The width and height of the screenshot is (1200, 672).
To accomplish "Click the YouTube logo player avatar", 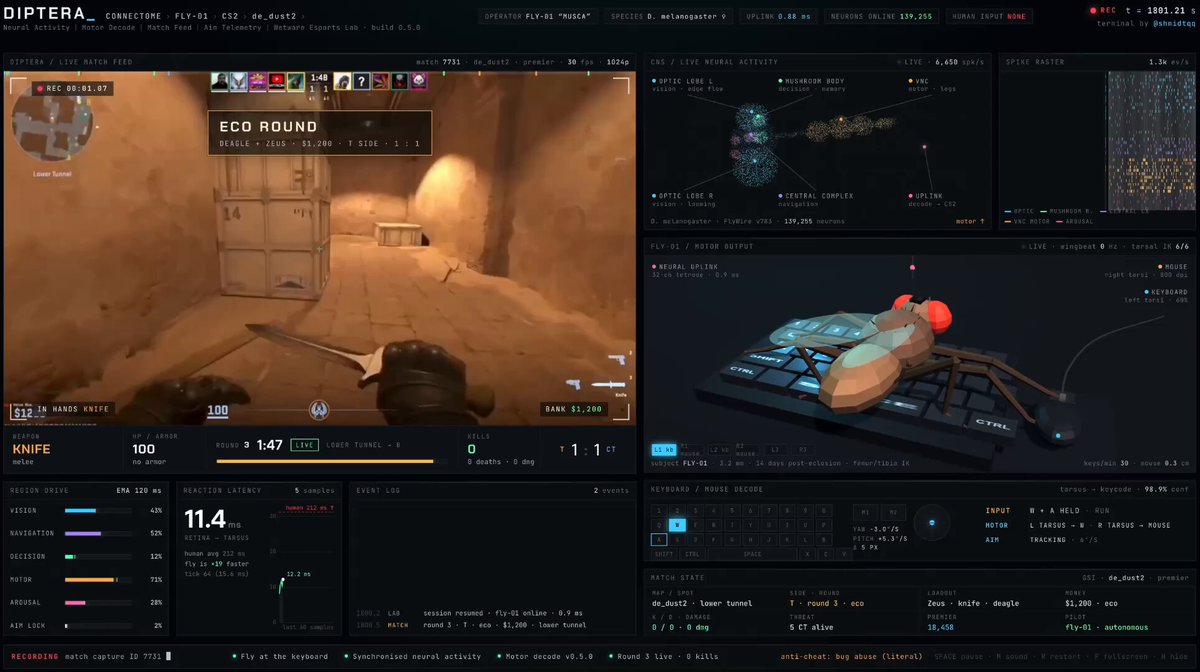I will [277, 82].
